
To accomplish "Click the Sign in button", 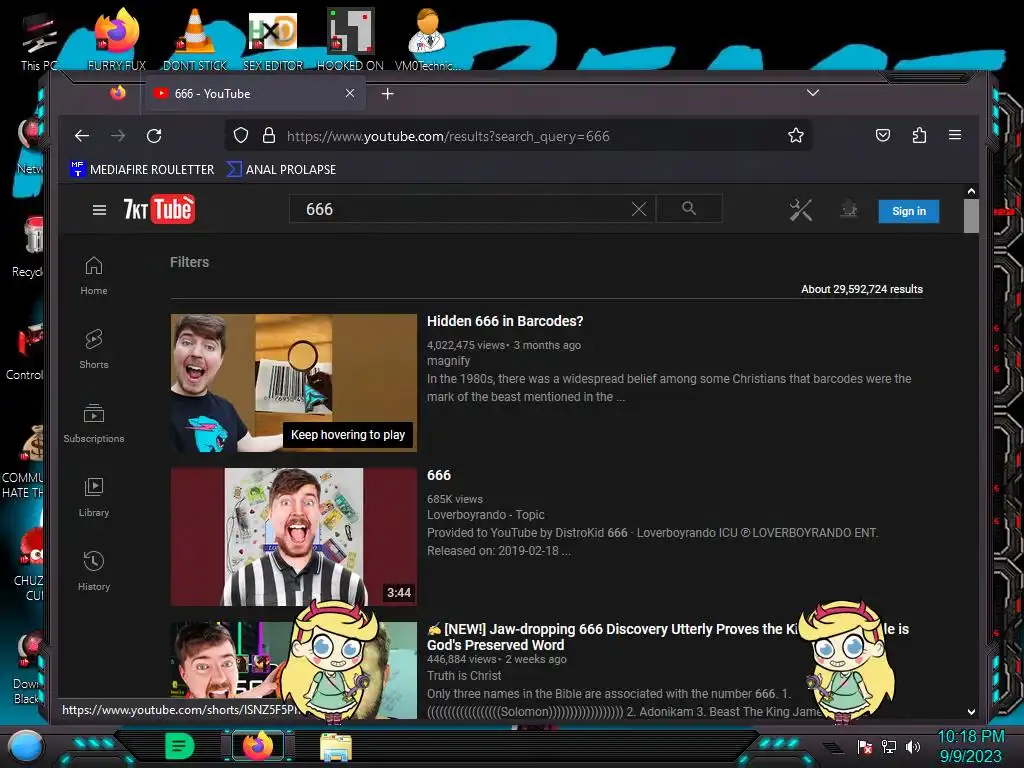I will [x=908, y=211].
